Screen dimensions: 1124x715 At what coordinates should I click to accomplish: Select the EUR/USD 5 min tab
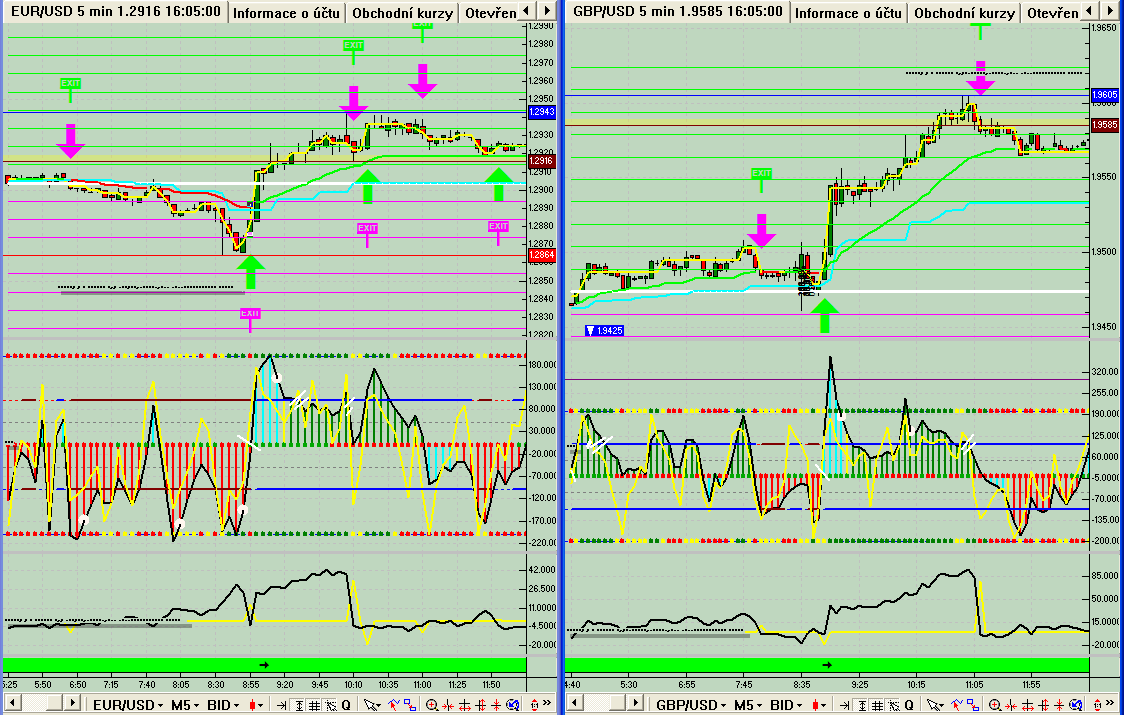[x=115, y=11]
